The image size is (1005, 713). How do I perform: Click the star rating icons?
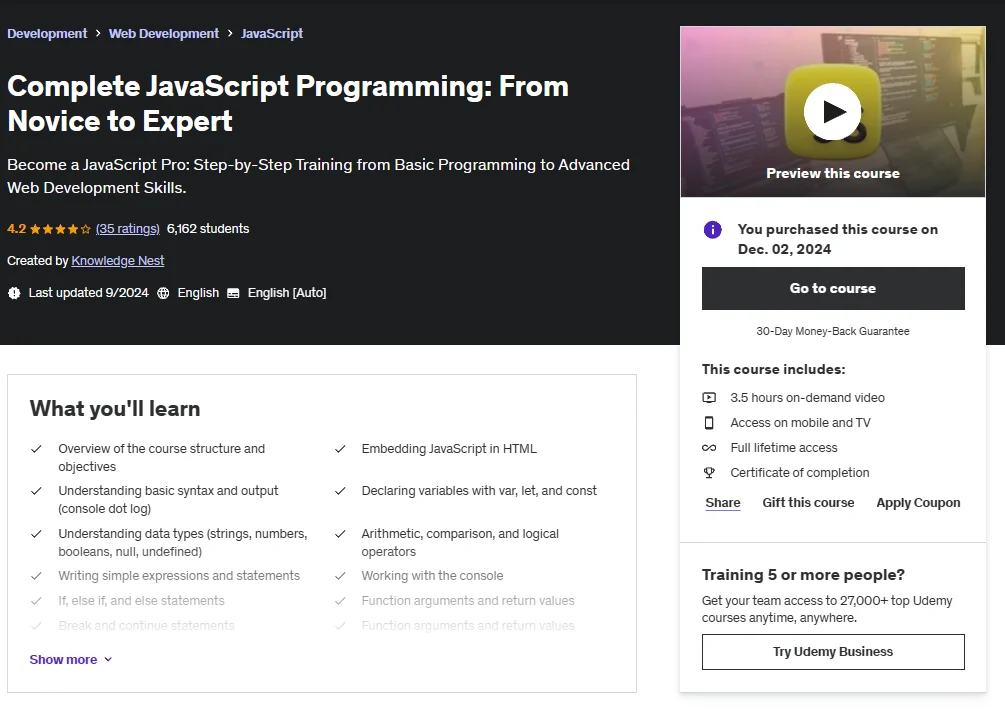(60, 229)
